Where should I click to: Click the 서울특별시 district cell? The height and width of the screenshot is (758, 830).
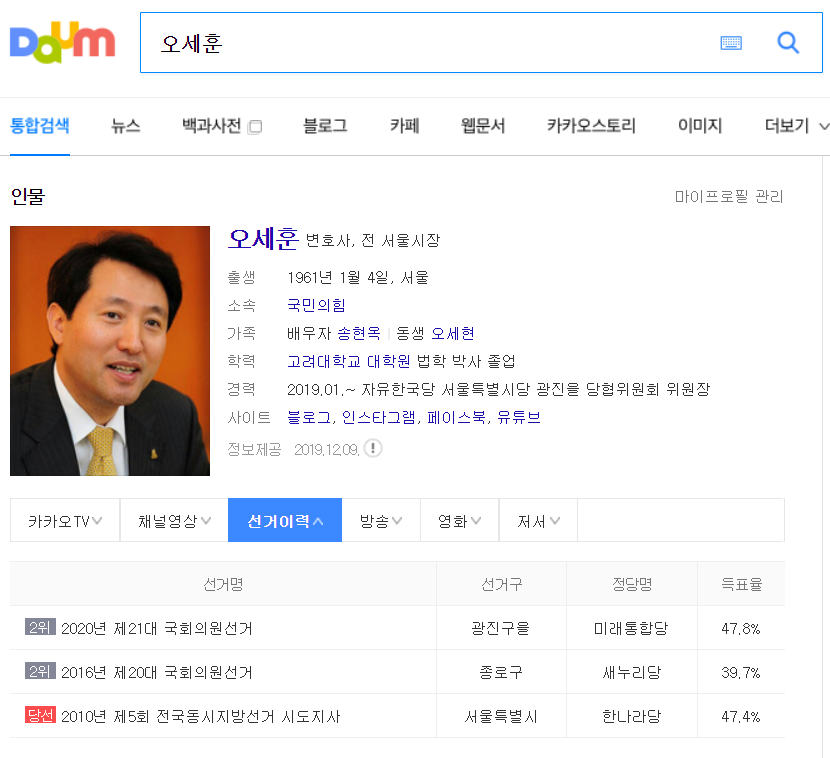pyautogui.click(x=501, y=716)
